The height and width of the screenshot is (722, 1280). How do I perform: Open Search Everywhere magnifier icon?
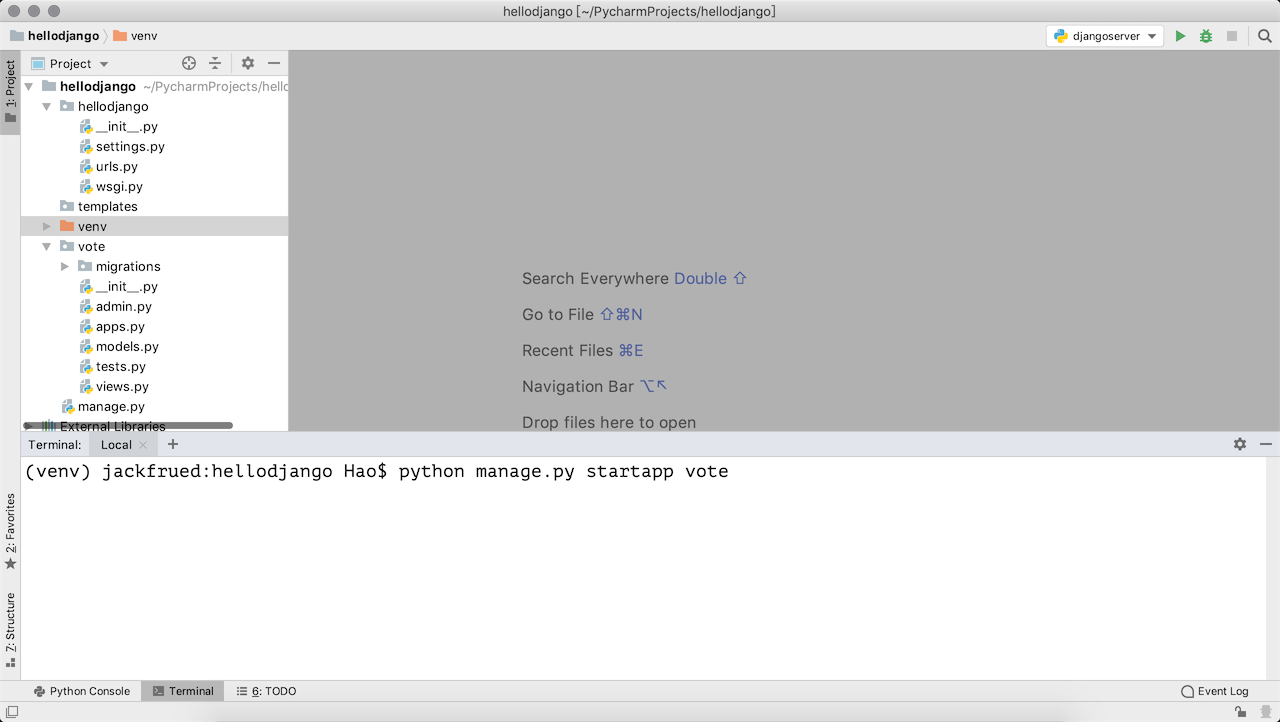pyautogui.click(x=1264, y=36)
